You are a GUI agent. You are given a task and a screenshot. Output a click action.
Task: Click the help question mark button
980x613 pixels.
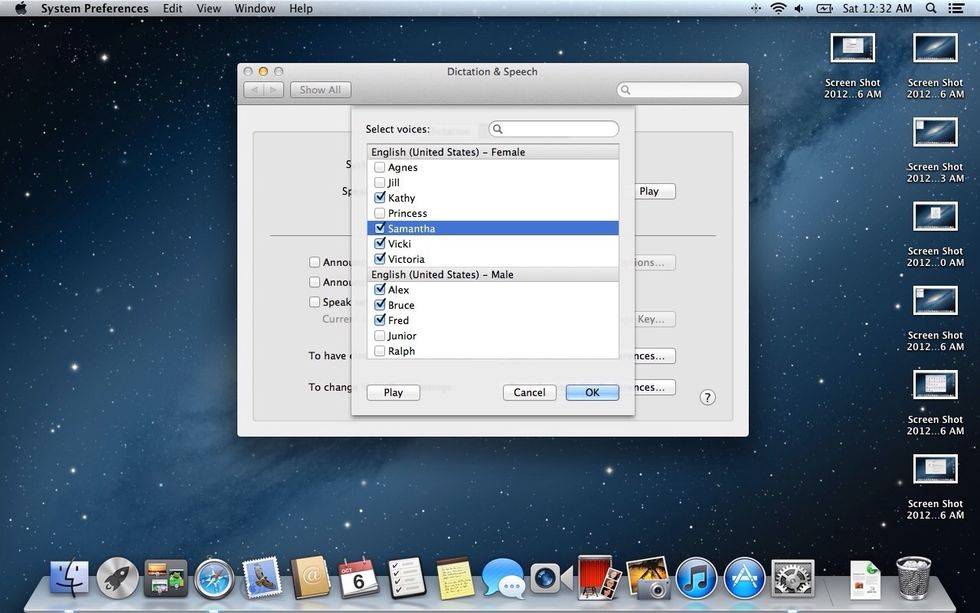click(x=707, y=397)
